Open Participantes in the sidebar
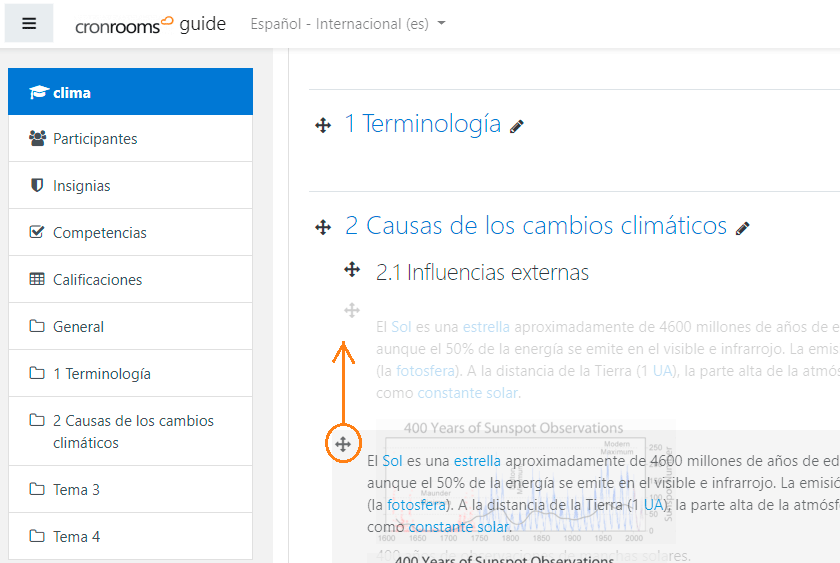This screenshot has height=563, width=840. [x=130, y=139]
